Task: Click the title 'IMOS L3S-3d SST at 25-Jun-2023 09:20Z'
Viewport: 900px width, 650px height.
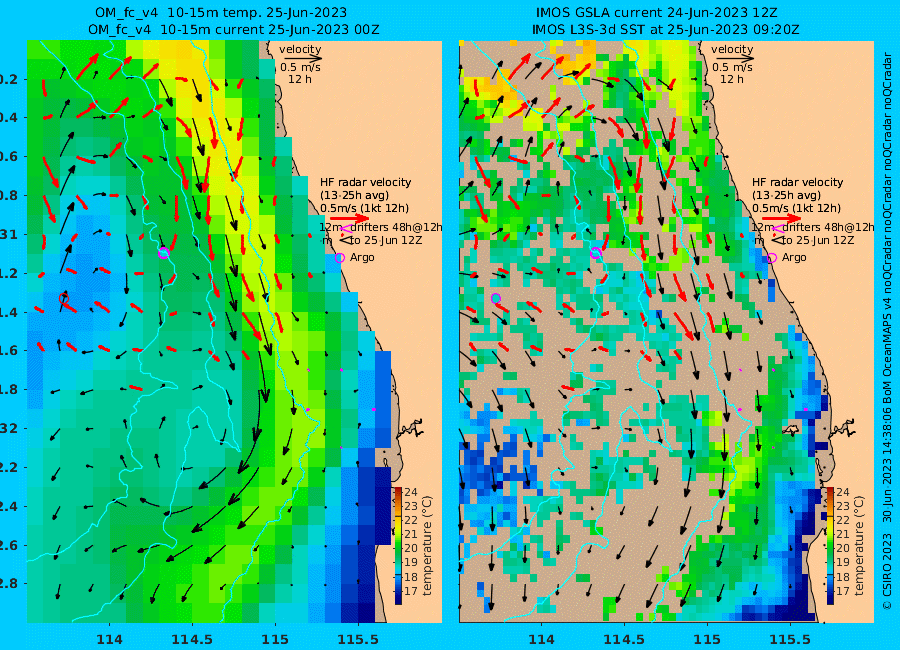Action: [665, 29]
